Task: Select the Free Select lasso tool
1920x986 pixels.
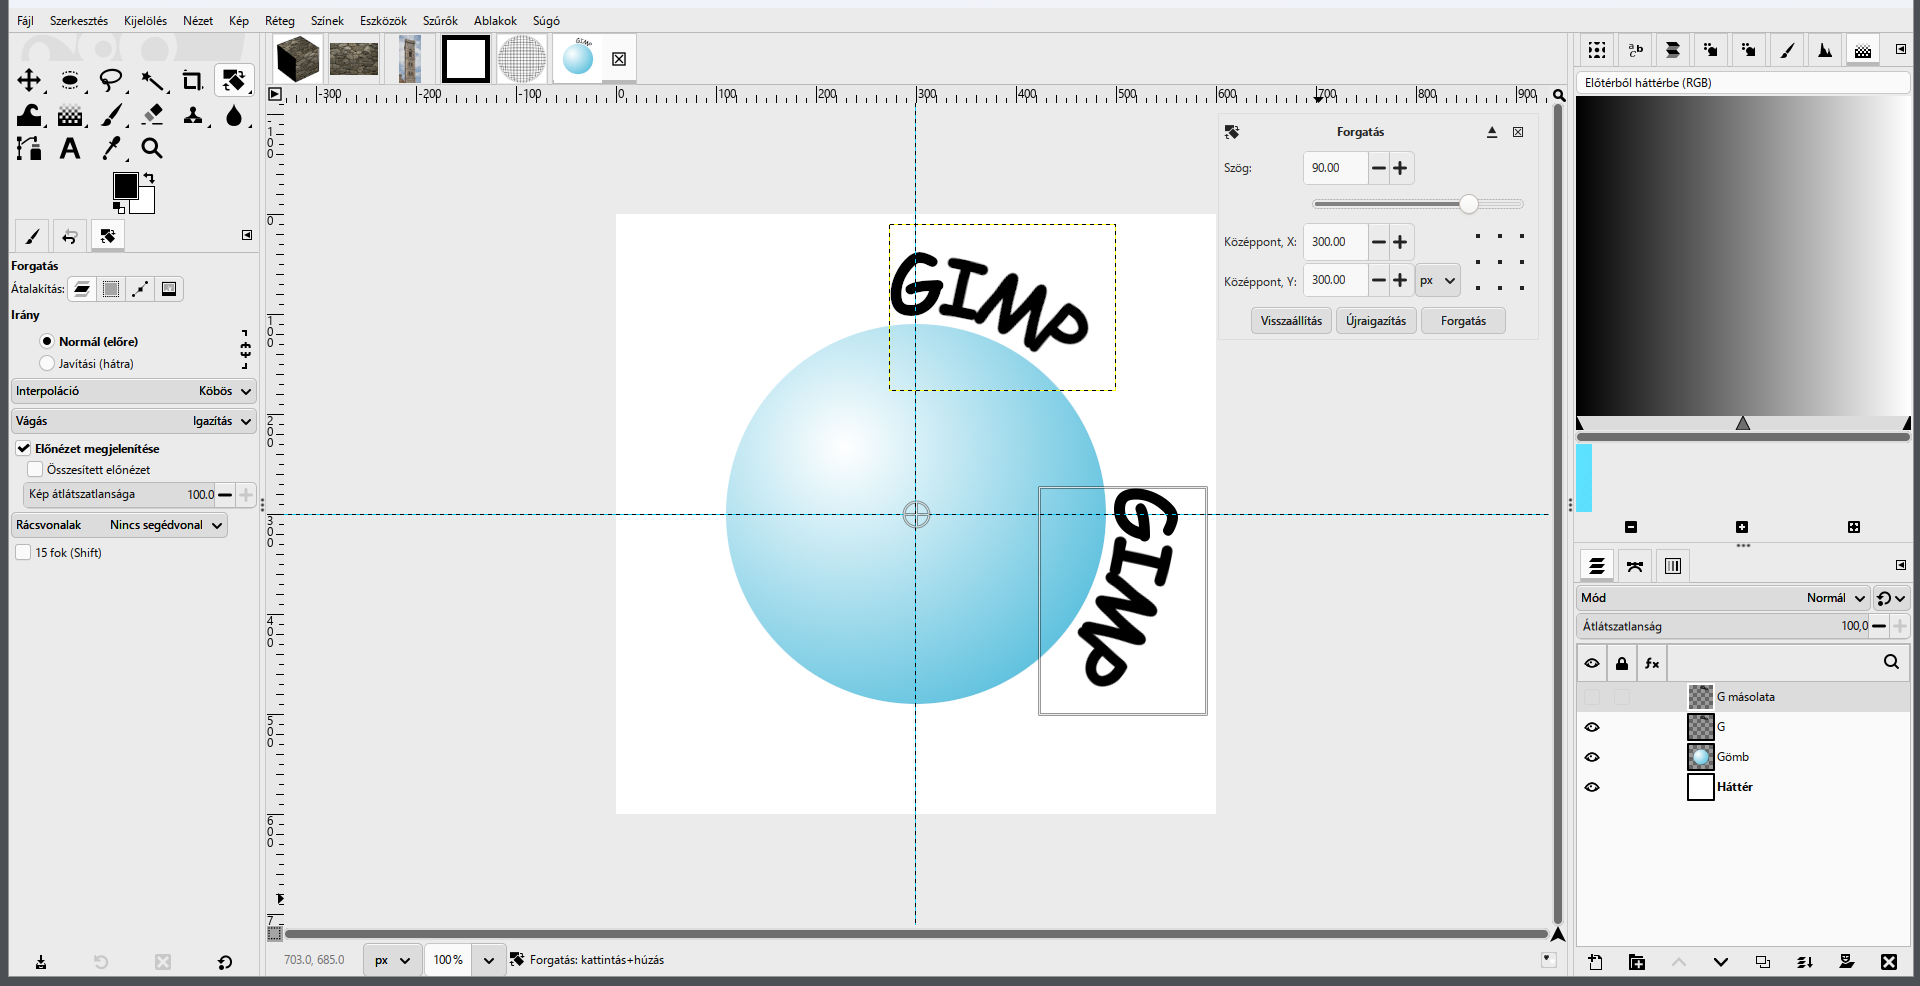Action: tap(111, 80)
